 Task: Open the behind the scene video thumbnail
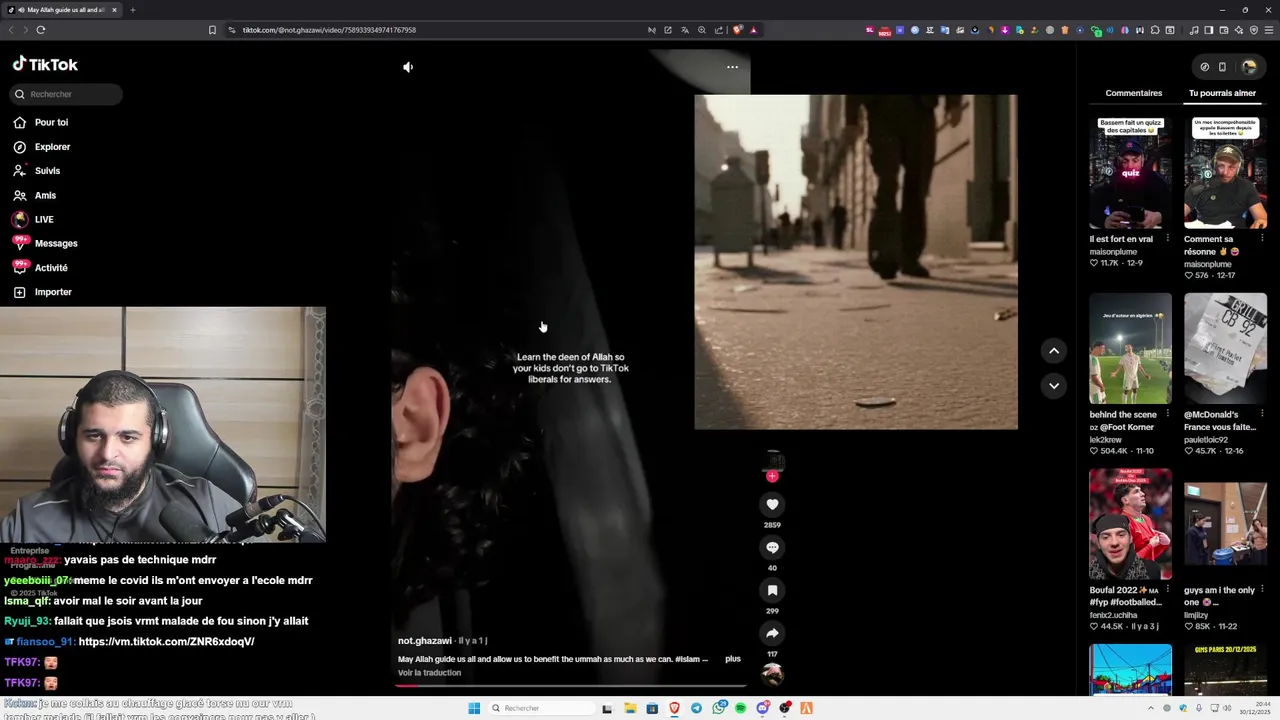(1130, 348)
